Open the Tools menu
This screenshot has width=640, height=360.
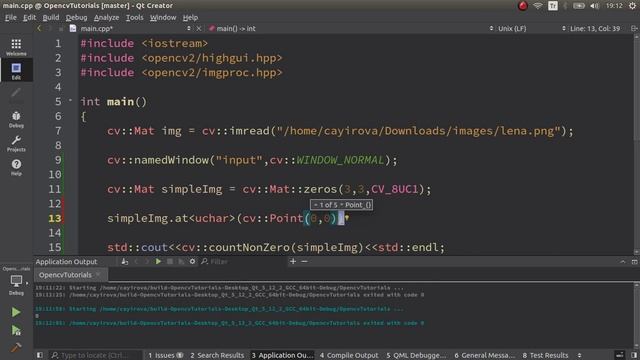(134, 18)
